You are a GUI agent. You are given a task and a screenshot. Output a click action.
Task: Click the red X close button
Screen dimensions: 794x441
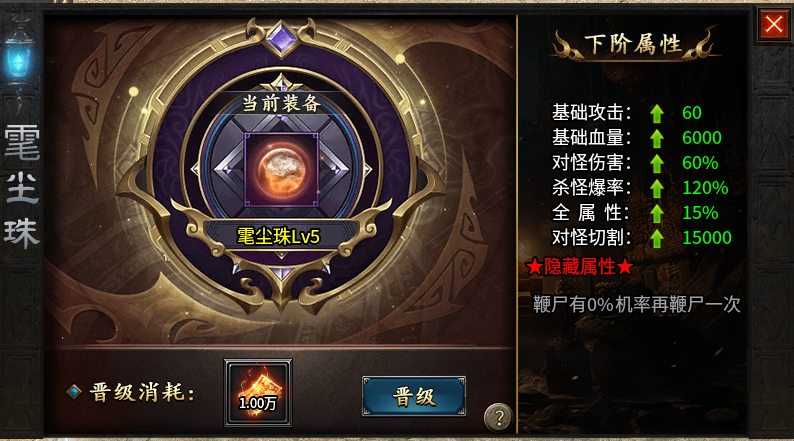(x=773, y=24)
